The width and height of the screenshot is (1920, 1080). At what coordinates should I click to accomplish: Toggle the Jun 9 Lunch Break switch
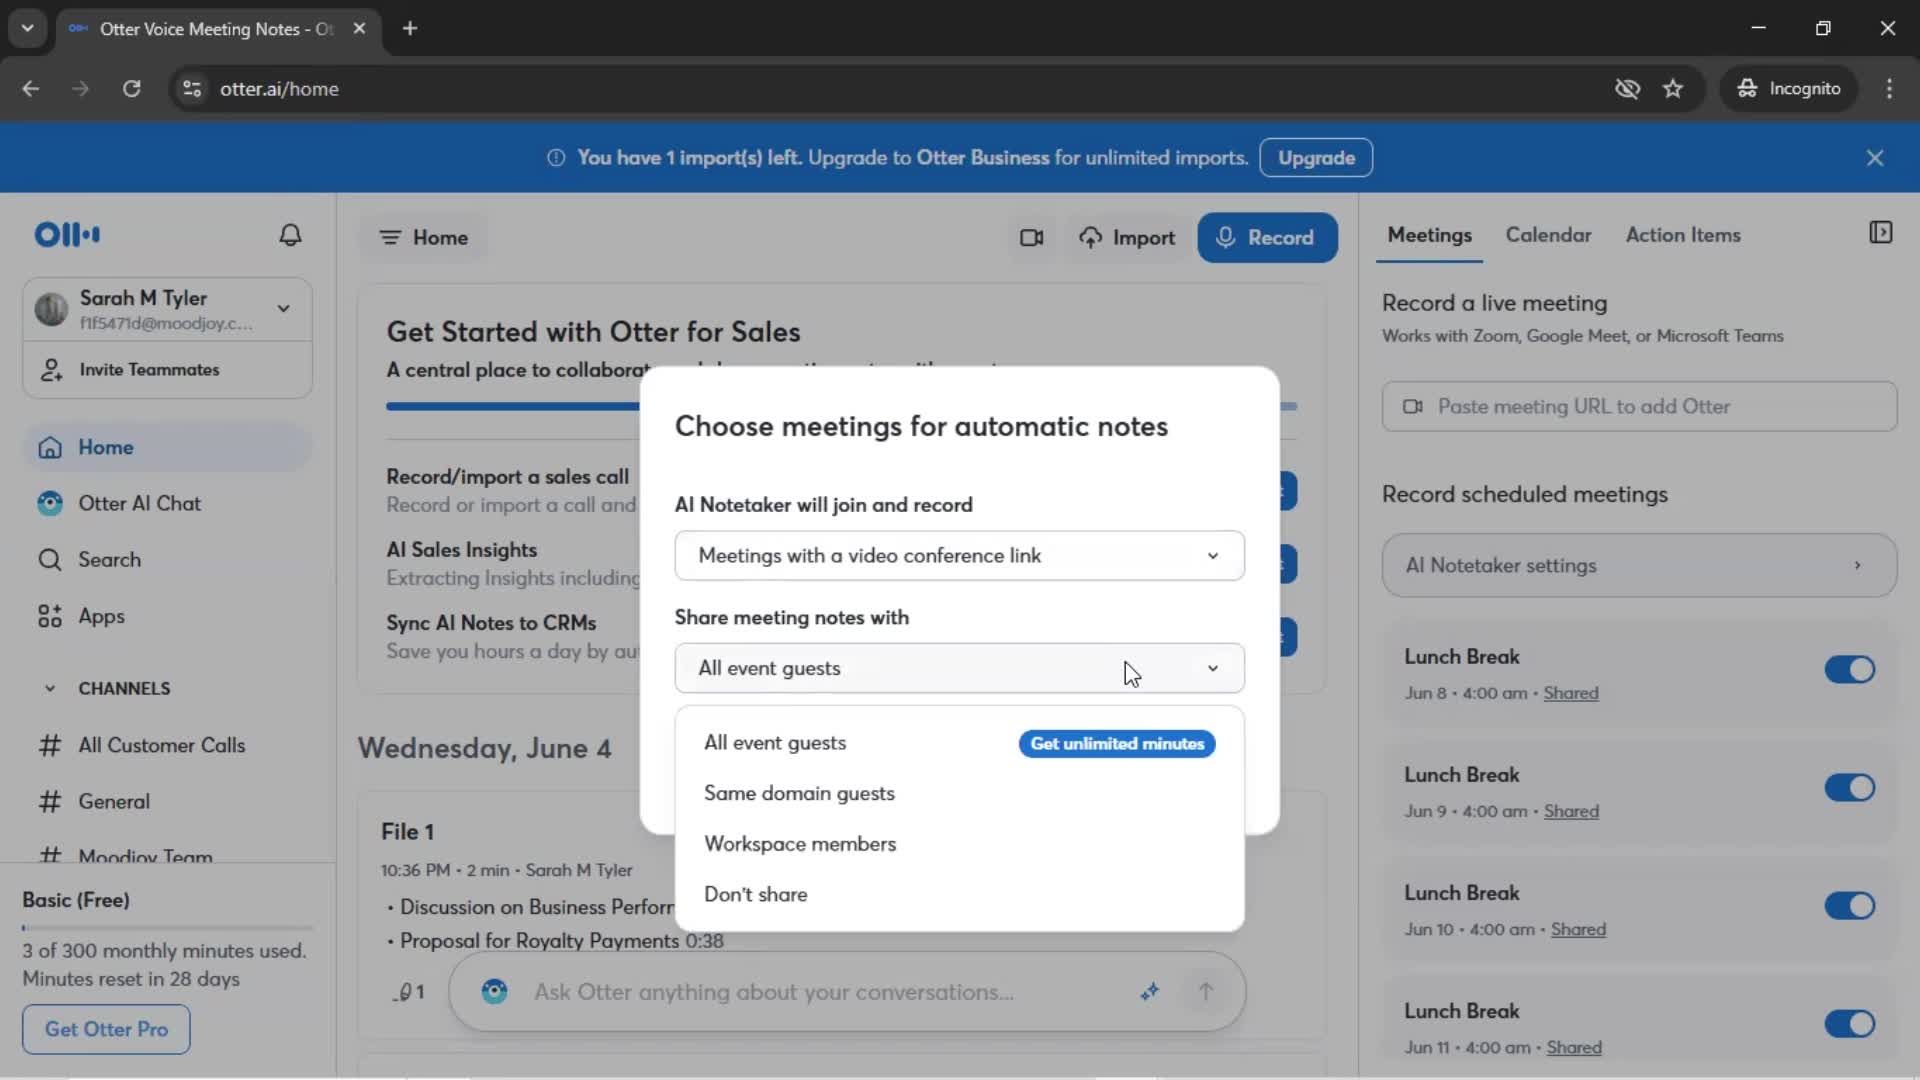coord(1849,788)
